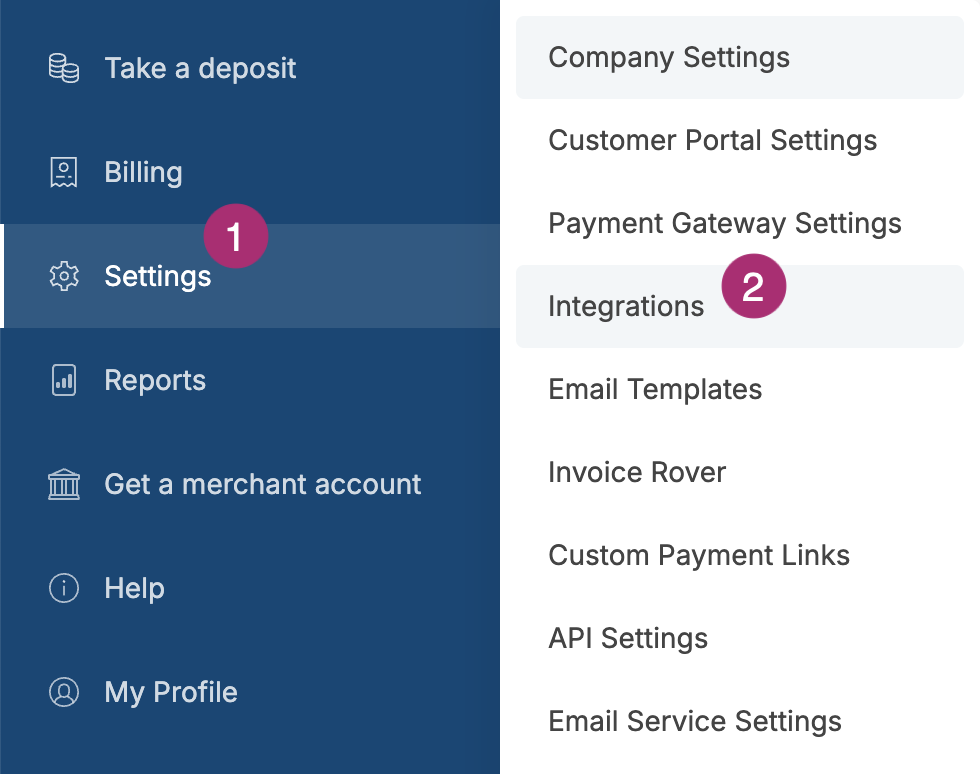Open Email Service Settings
Image resolution: width=980 pixels, height=774 pixels.
tap(694, 721)
